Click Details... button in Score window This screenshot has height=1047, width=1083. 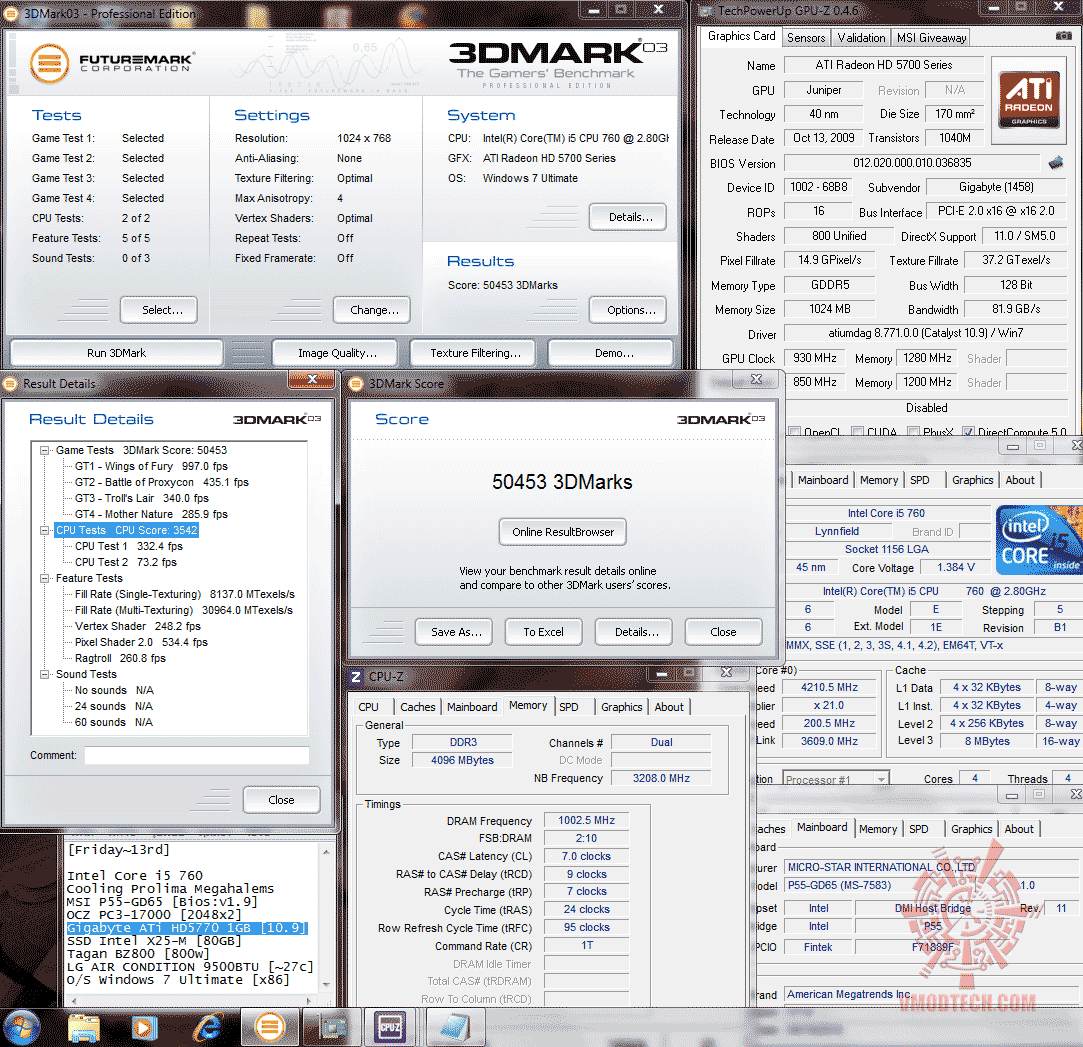[634, 632]
